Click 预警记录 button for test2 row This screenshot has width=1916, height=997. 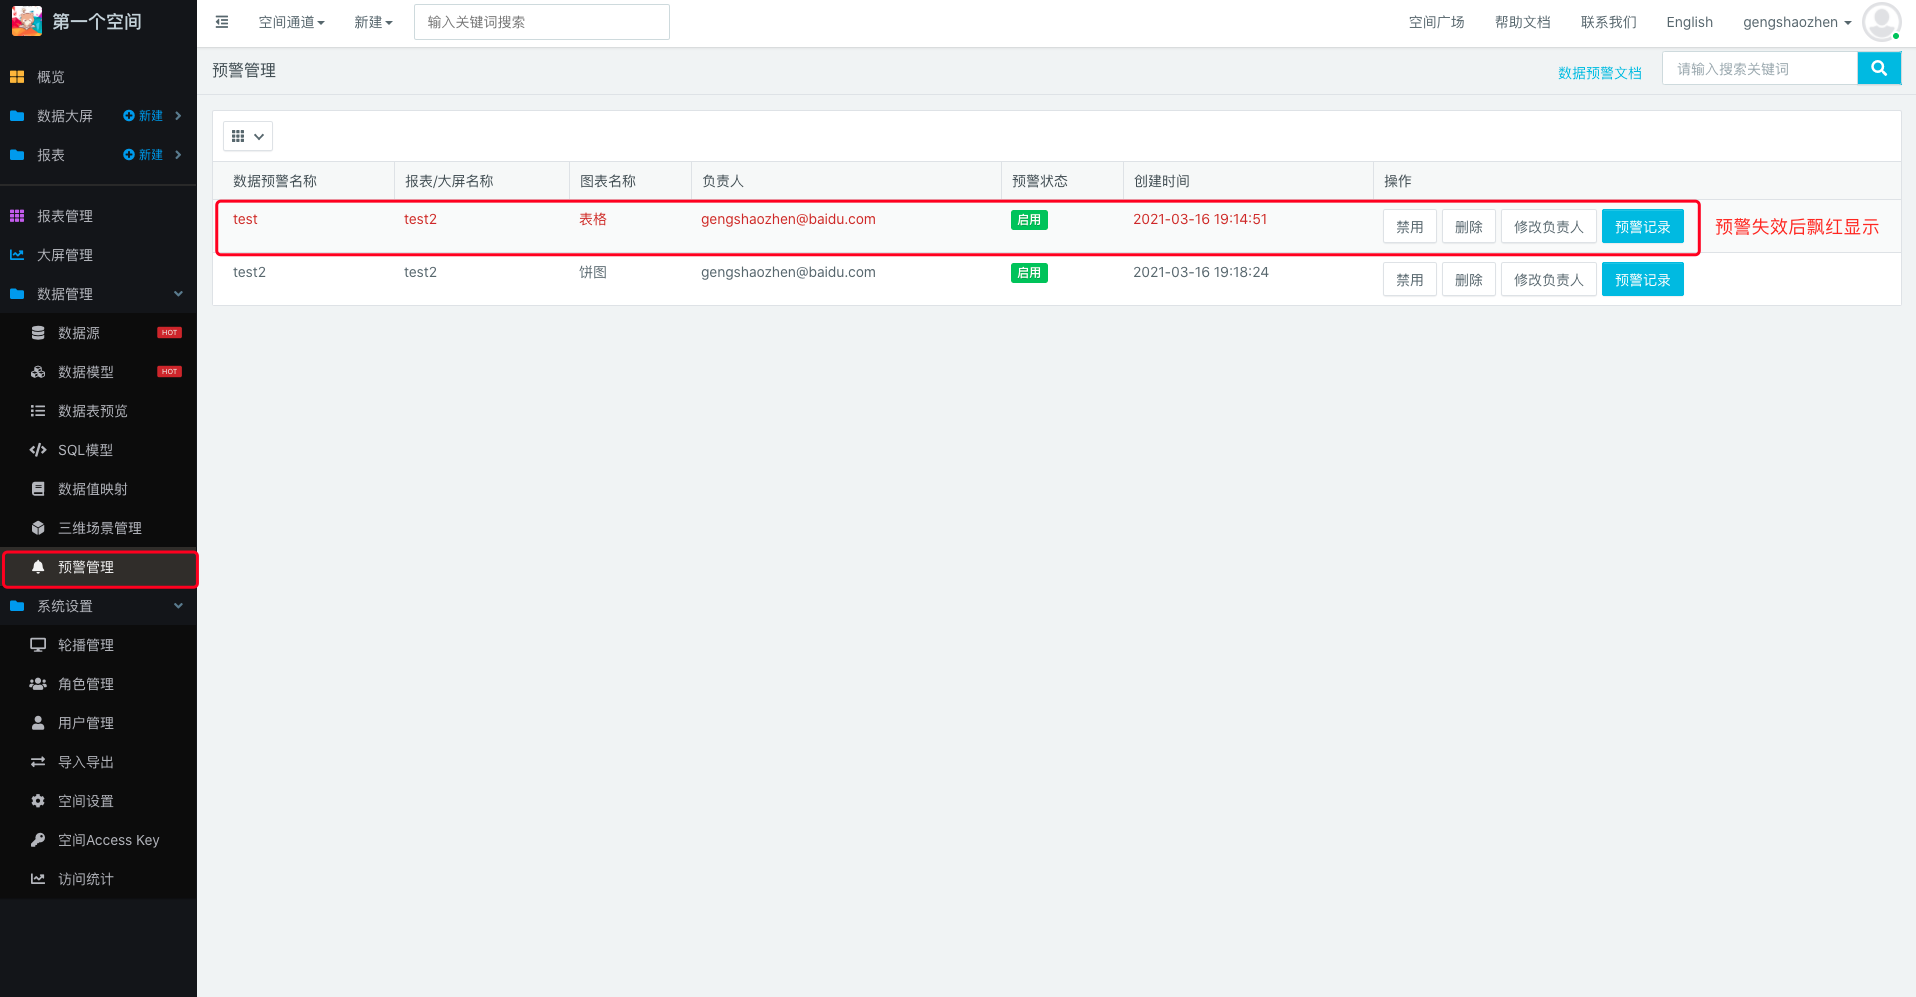pyautogui.click(x=1643, y=280)
